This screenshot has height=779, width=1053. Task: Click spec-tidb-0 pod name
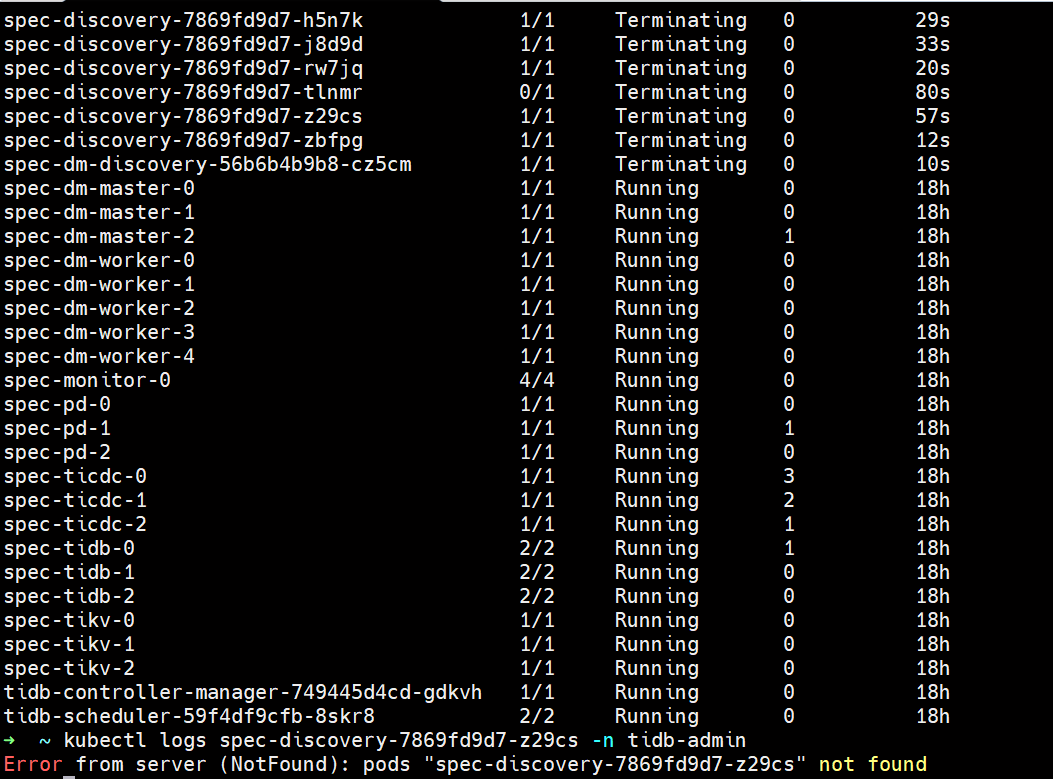pyautogui.click(x=69, y=549)
